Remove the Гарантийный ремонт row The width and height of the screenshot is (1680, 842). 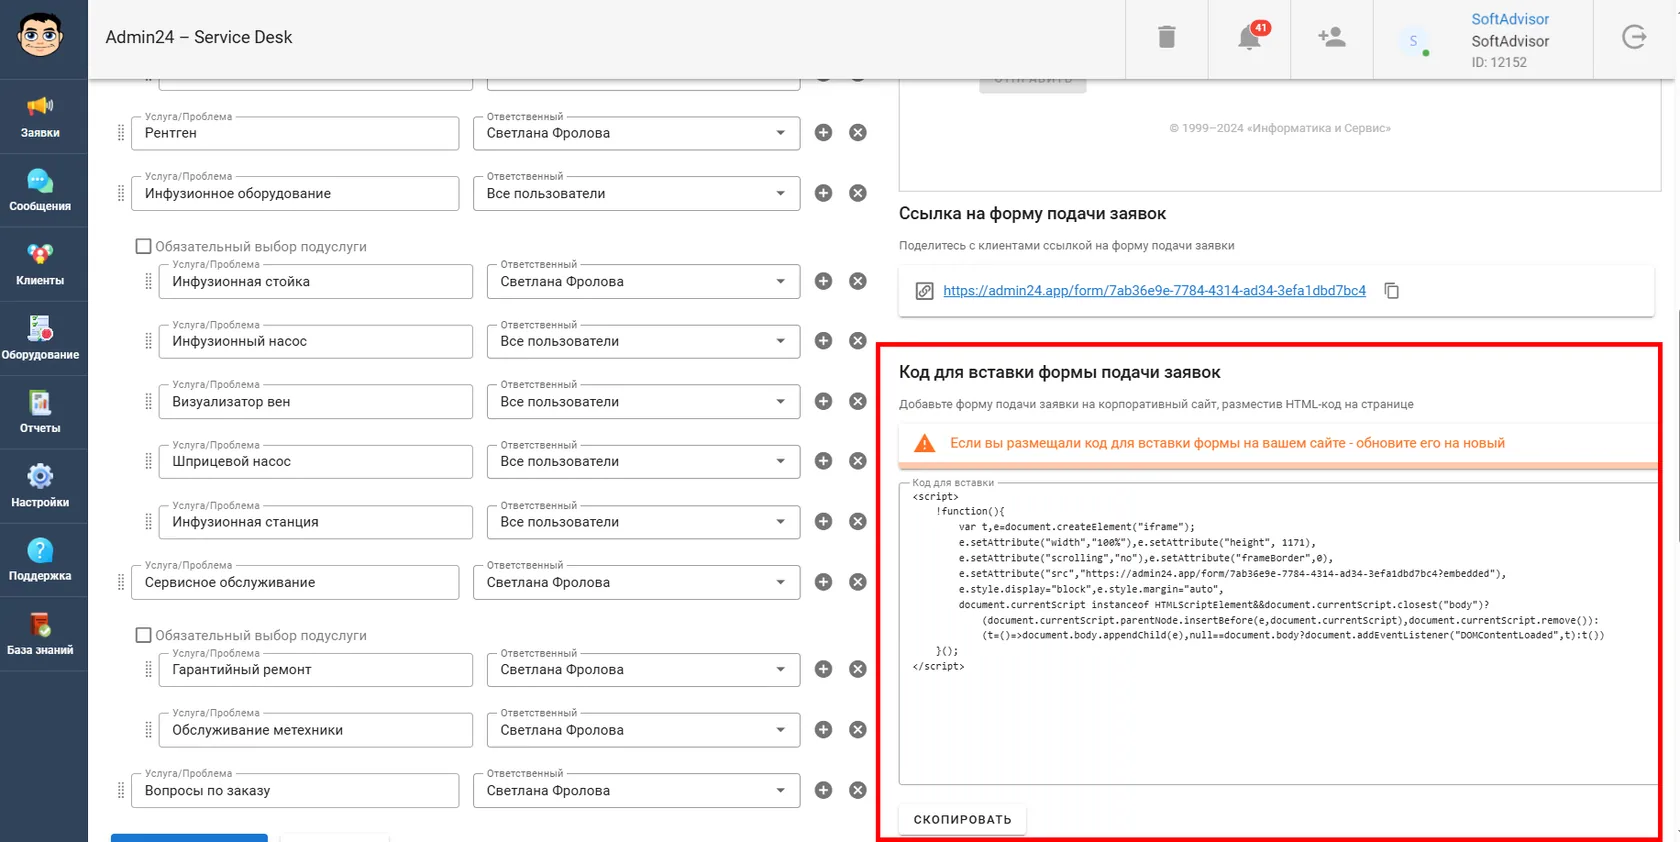point(858,669)
